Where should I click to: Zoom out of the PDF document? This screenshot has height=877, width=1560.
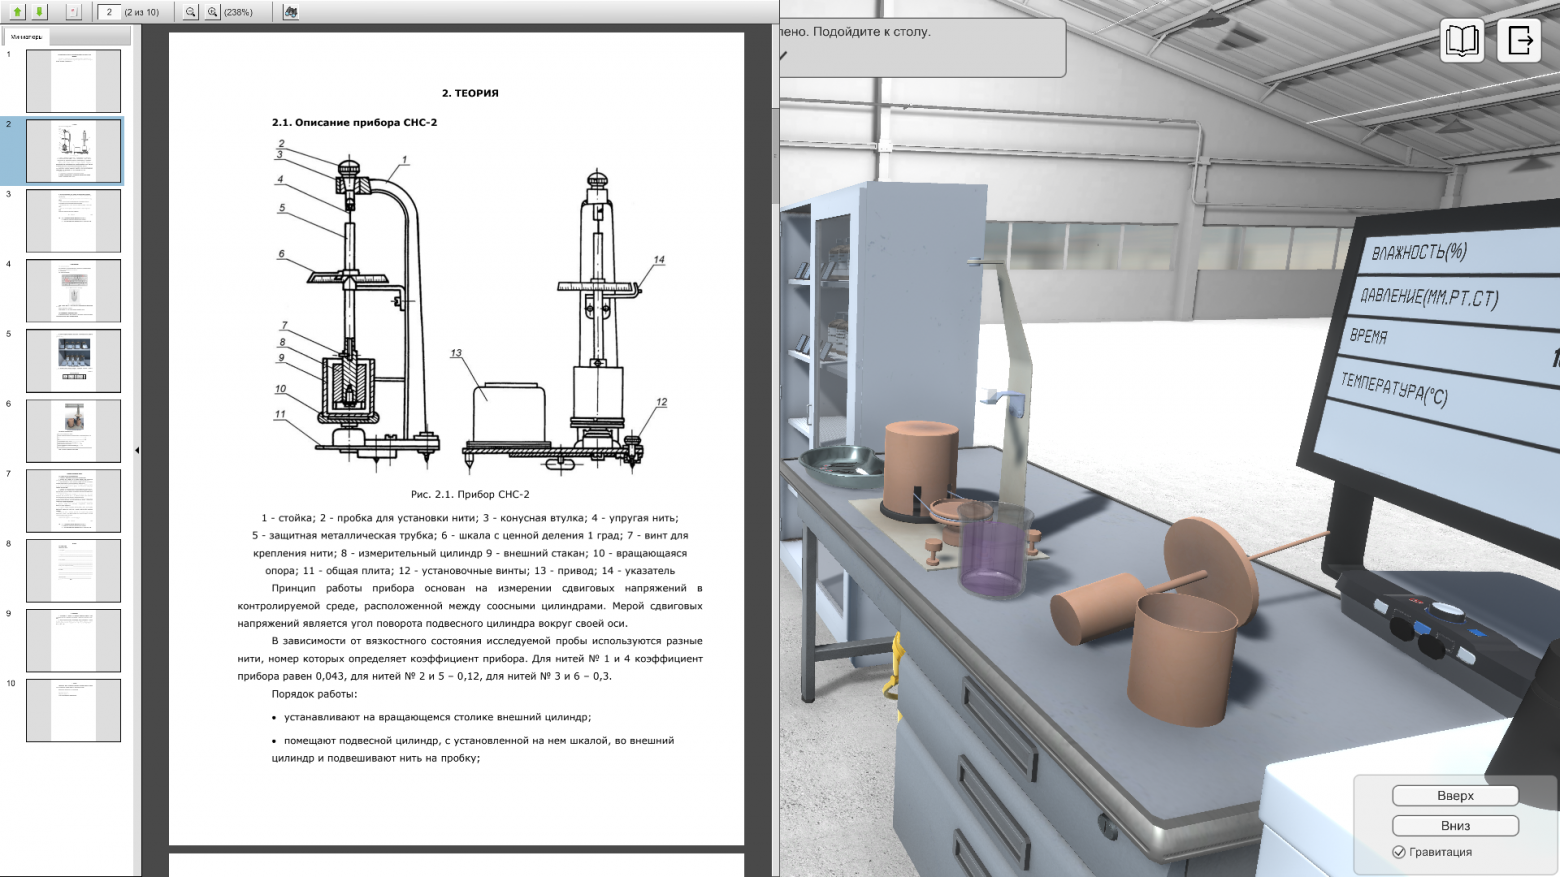click(191, 12)
